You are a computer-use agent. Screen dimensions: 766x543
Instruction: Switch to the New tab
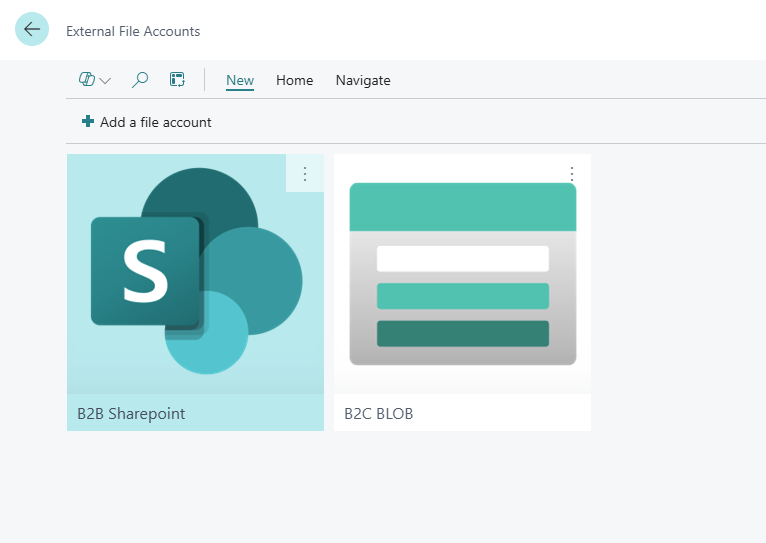click(240, 80)
